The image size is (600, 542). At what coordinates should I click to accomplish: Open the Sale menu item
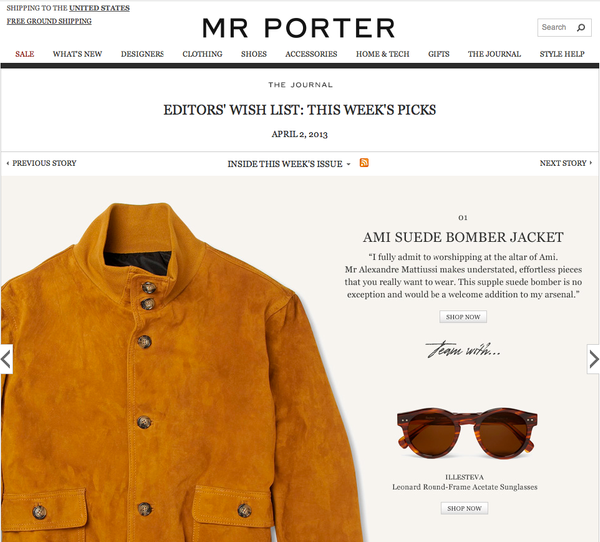point(24,54)
